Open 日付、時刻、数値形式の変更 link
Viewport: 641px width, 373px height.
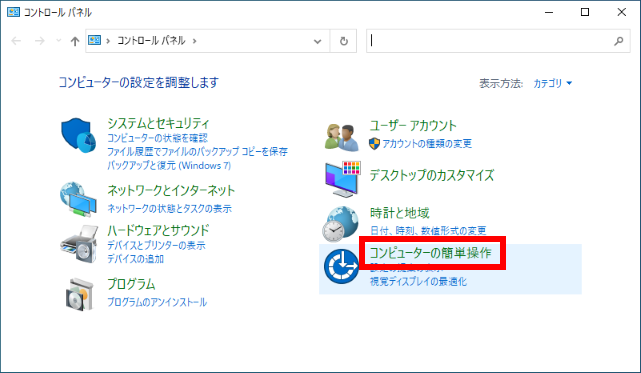tap(428, 231)
